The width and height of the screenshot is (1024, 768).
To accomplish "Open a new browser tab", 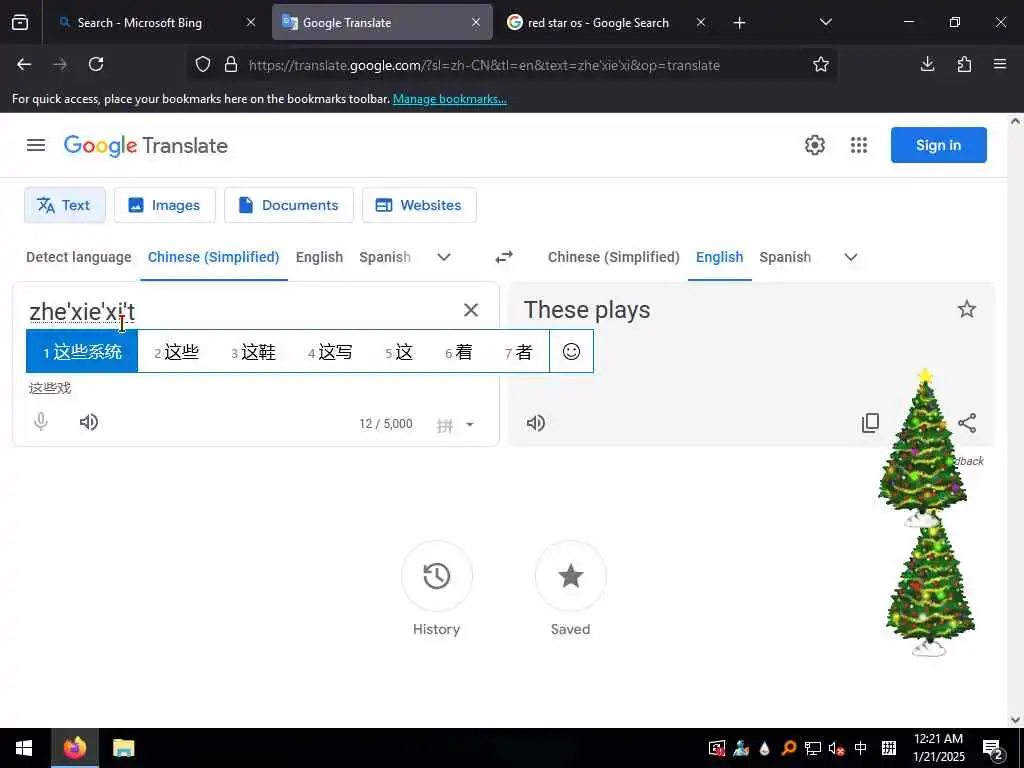I will click(739, 23).
